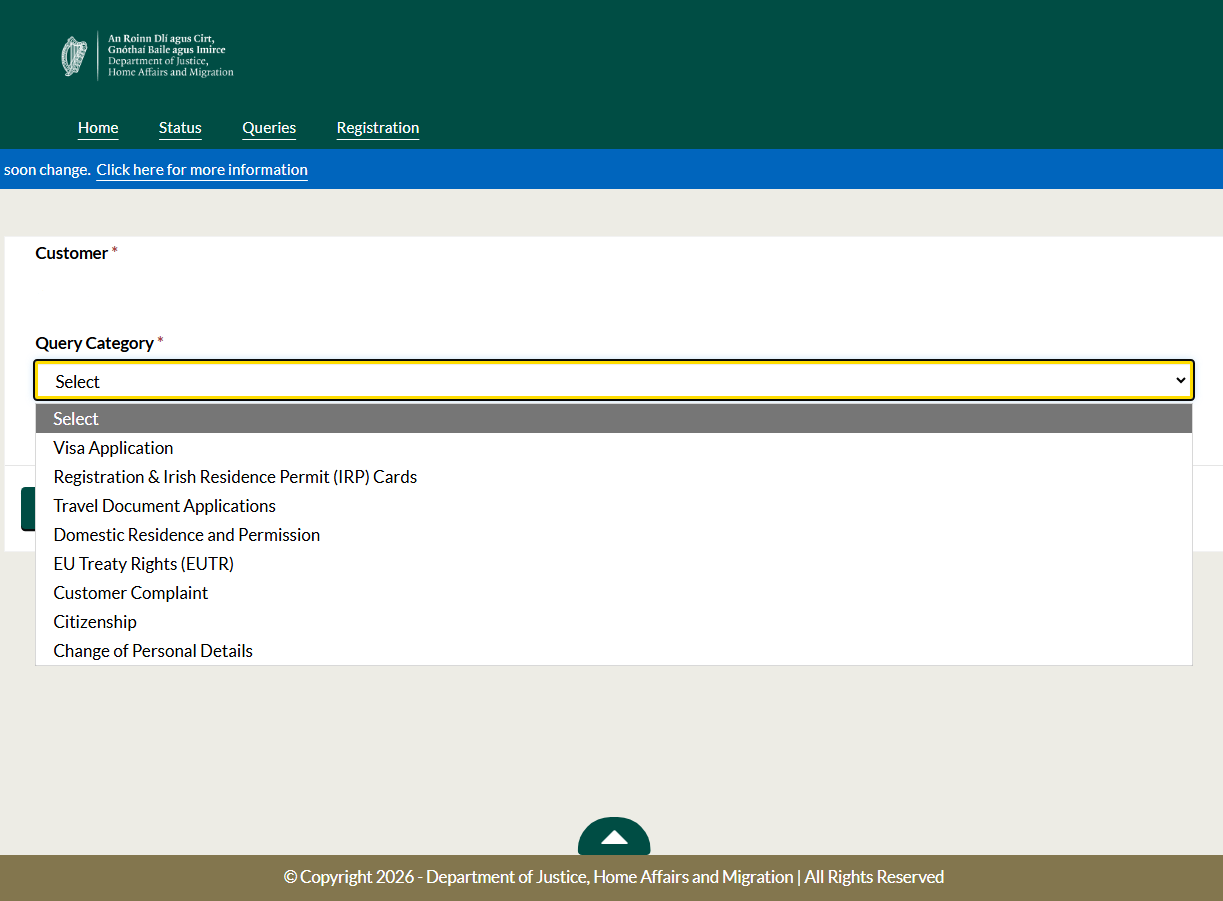Click the scroll-to-top arrow button
1223x901 pixels.
[x=614, y=837]
